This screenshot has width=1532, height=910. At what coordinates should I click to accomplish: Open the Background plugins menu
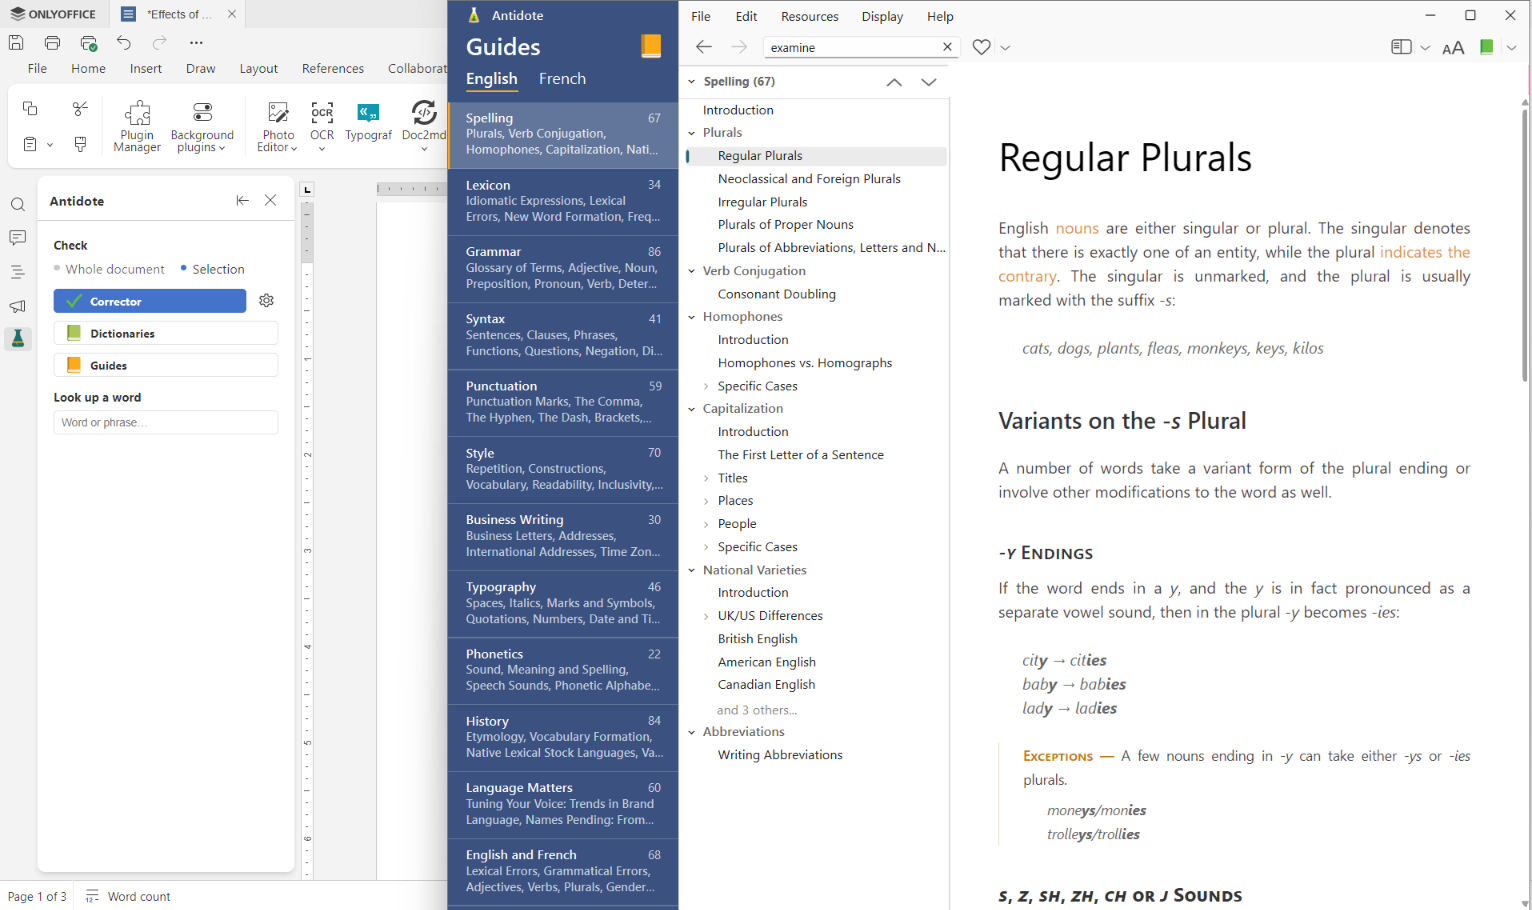pyautogui.click(x=202, y=126)
